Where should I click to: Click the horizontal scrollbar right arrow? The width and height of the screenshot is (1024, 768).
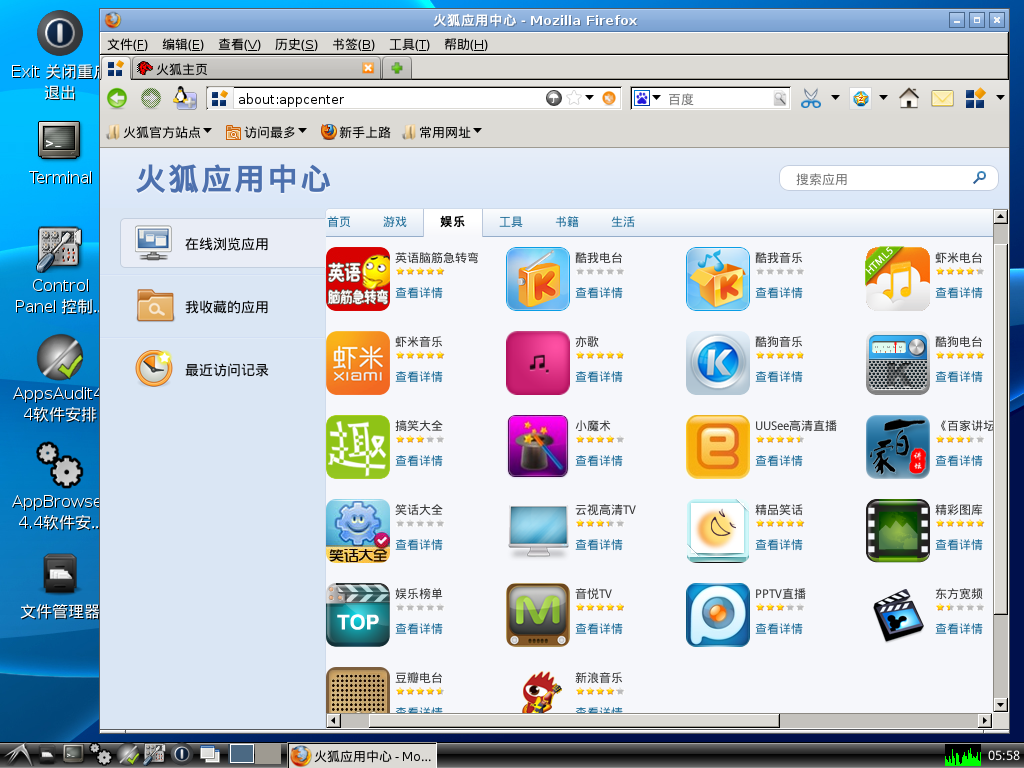[985, 720]
